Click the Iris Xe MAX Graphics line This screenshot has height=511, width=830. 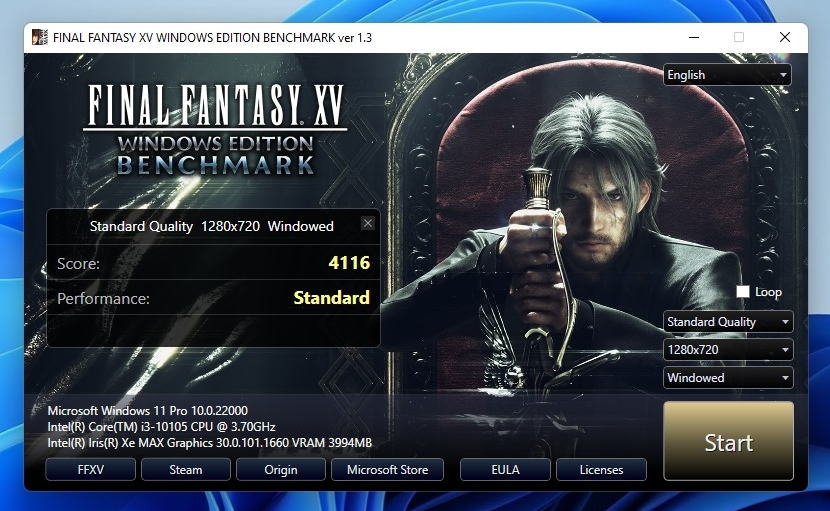coord(210,443)
